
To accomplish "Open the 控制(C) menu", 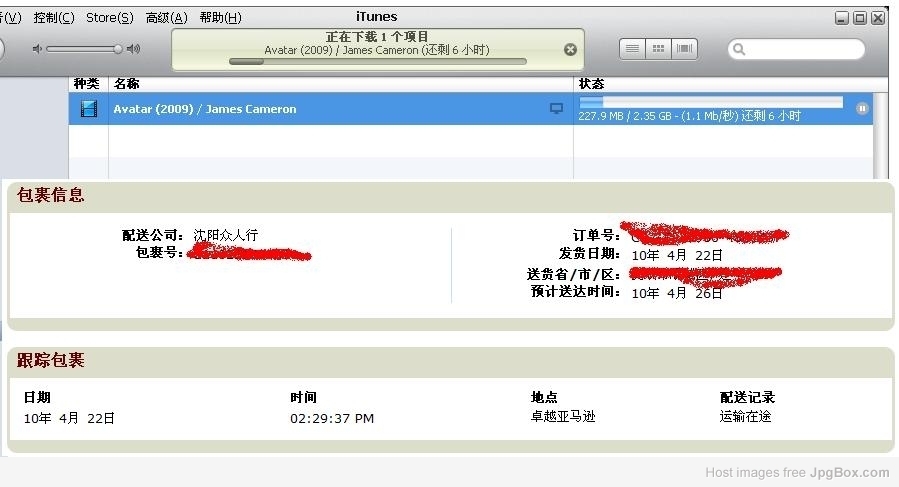I will point(53,18).
